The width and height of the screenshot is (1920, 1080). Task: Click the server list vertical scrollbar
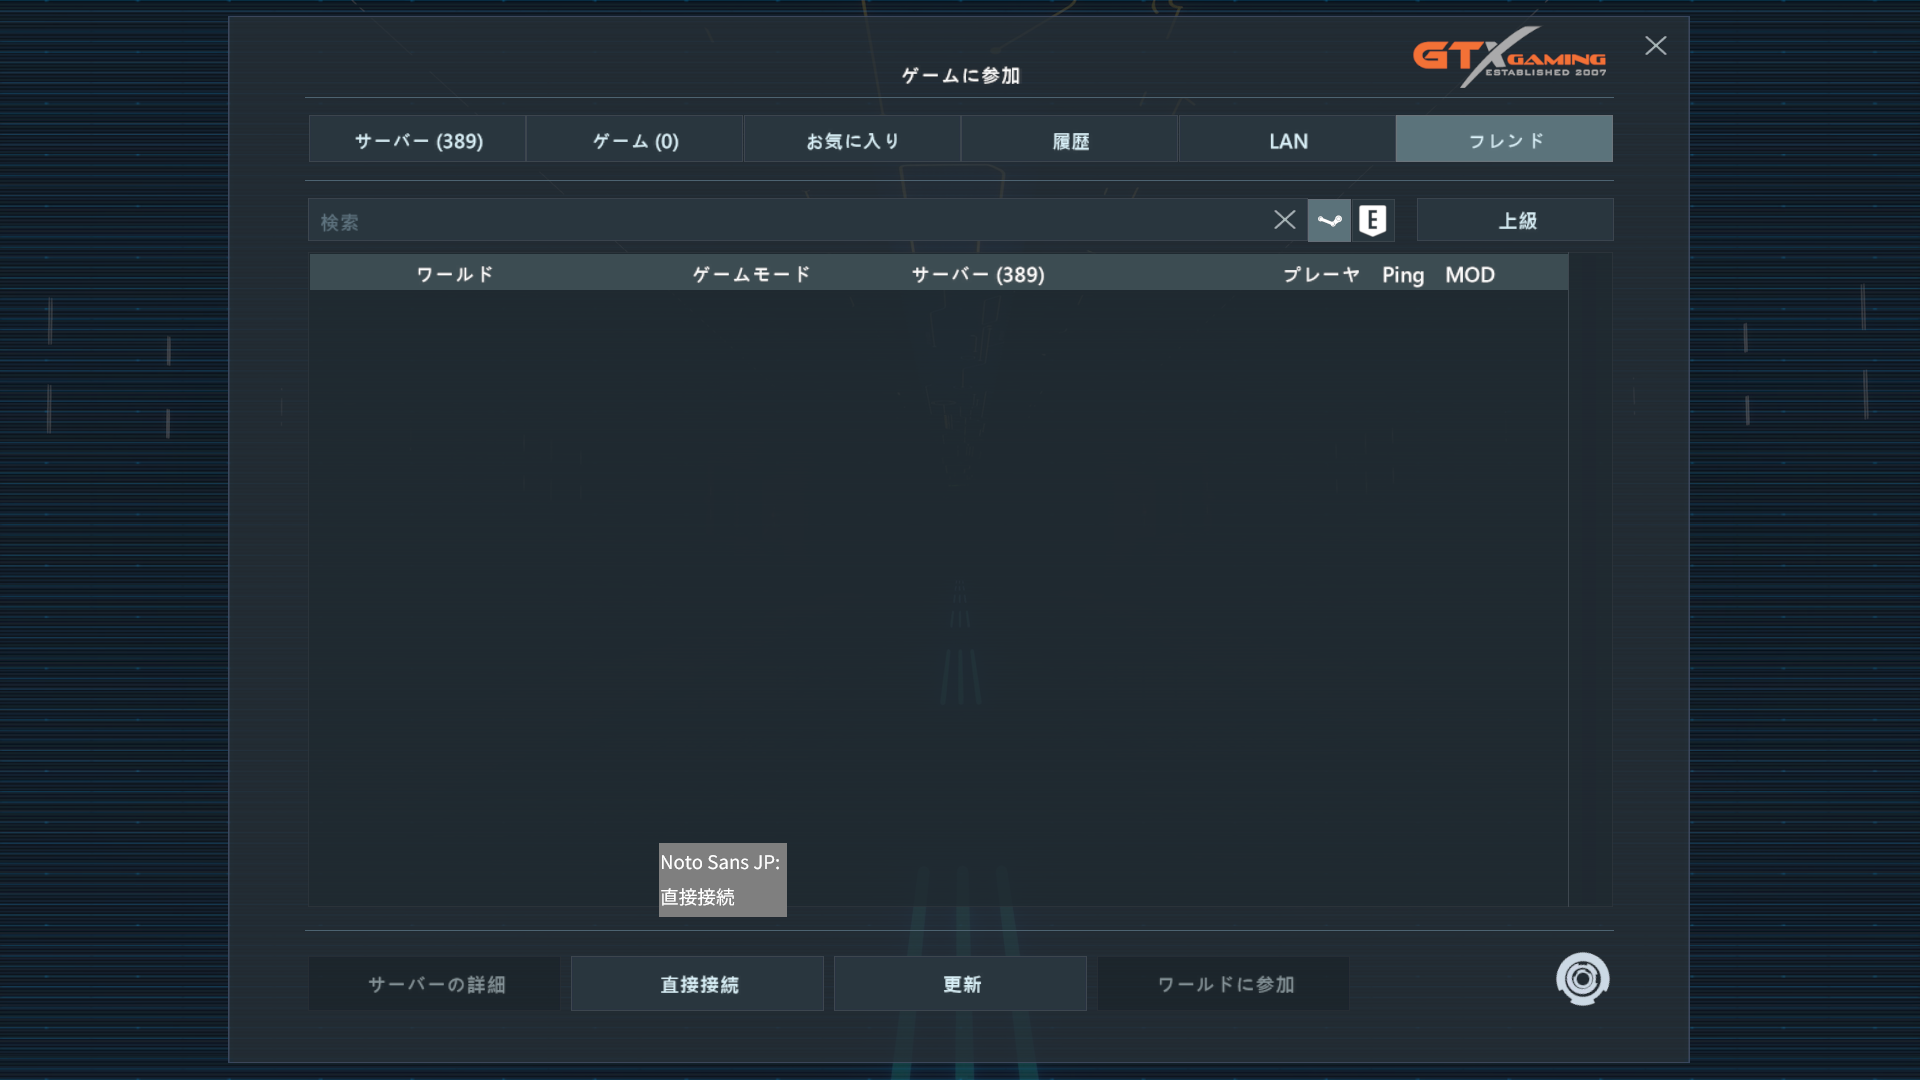pos(1590,580)
